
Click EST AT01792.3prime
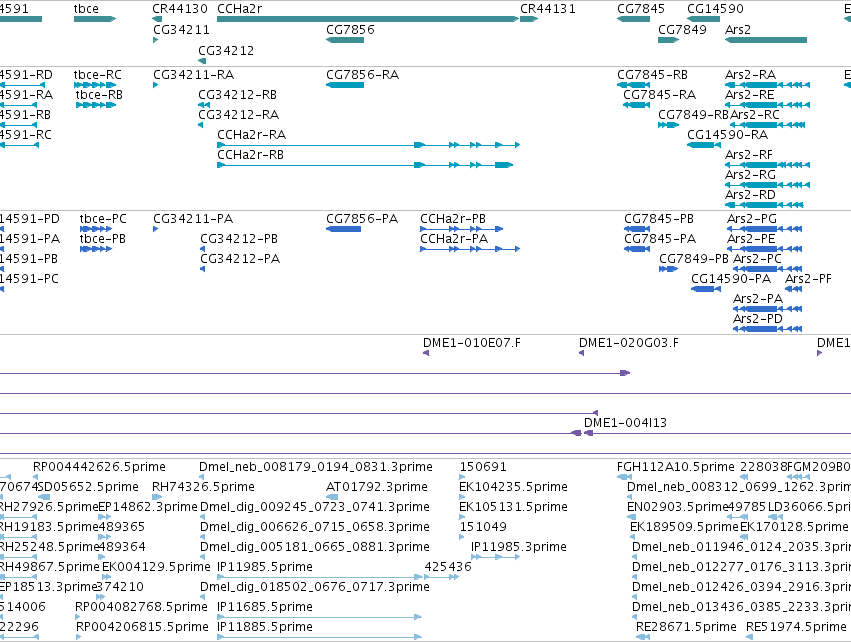(x=377, y=487)
